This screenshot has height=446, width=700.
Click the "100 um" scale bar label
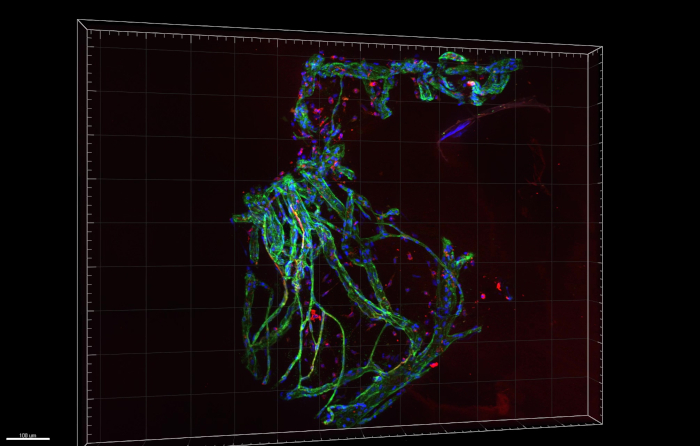[x=28, y=435]
